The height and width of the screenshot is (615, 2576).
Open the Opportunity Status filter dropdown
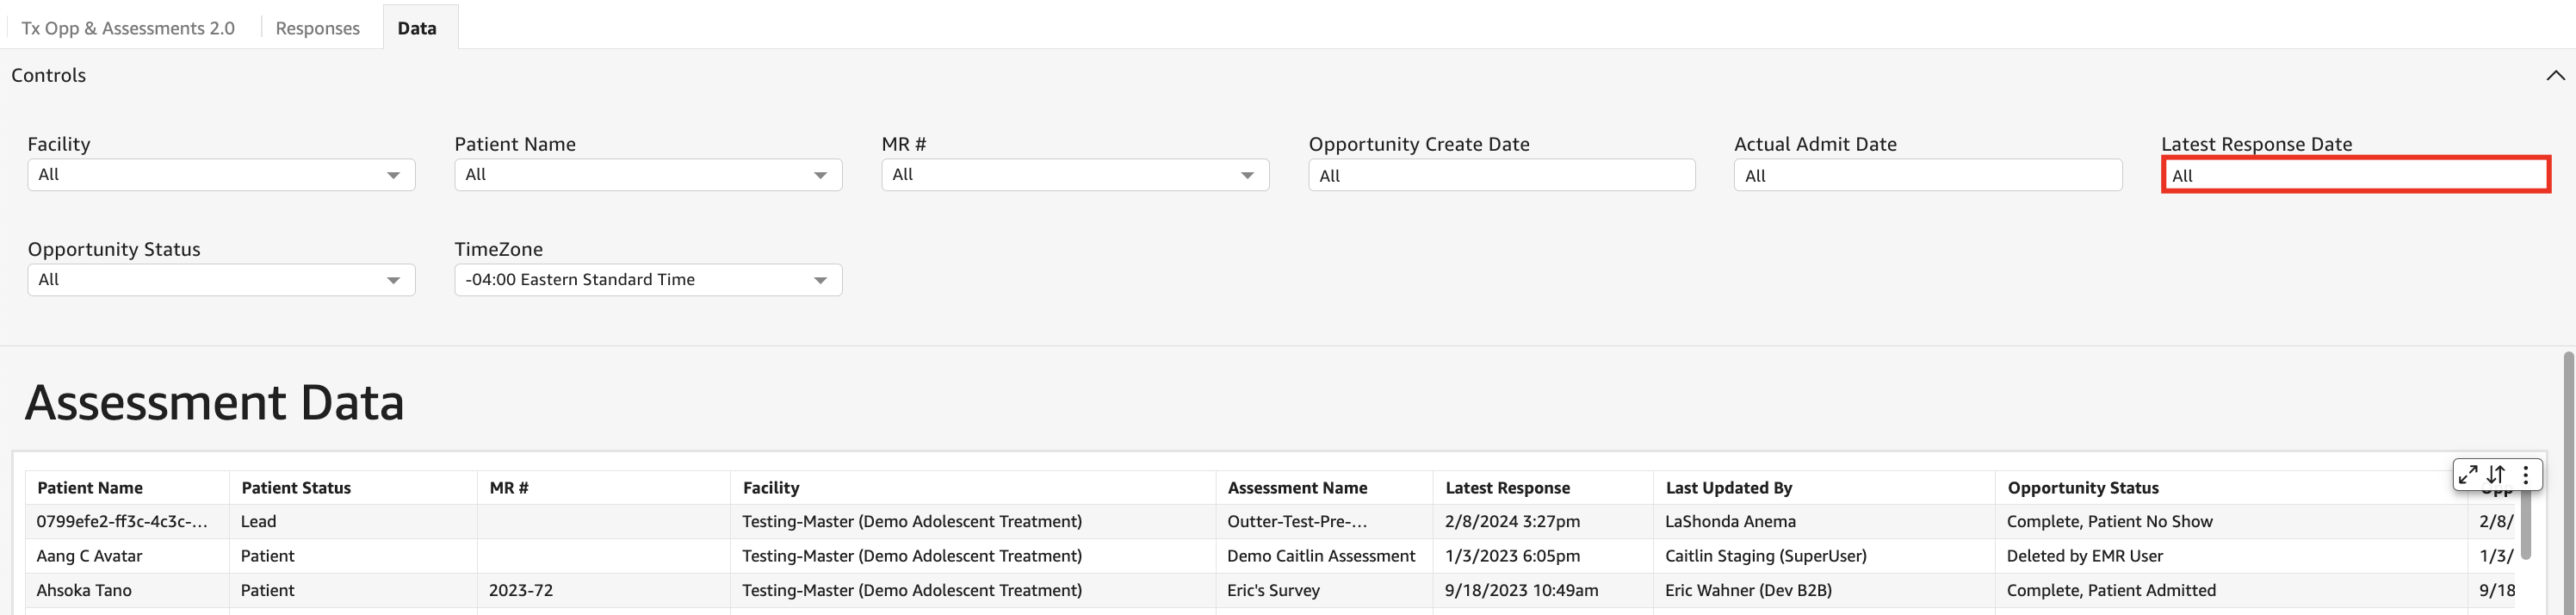[x=221, y=280]
